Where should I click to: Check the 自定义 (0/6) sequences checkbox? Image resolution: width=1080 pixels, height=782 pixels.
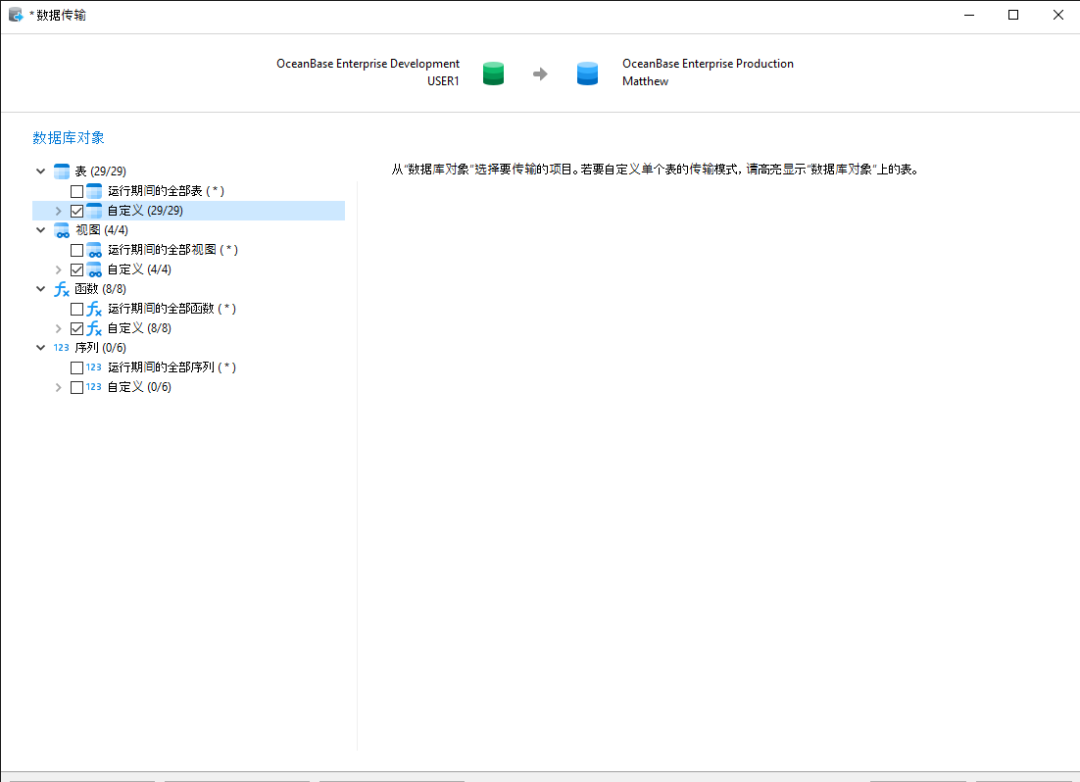(77, 388)
